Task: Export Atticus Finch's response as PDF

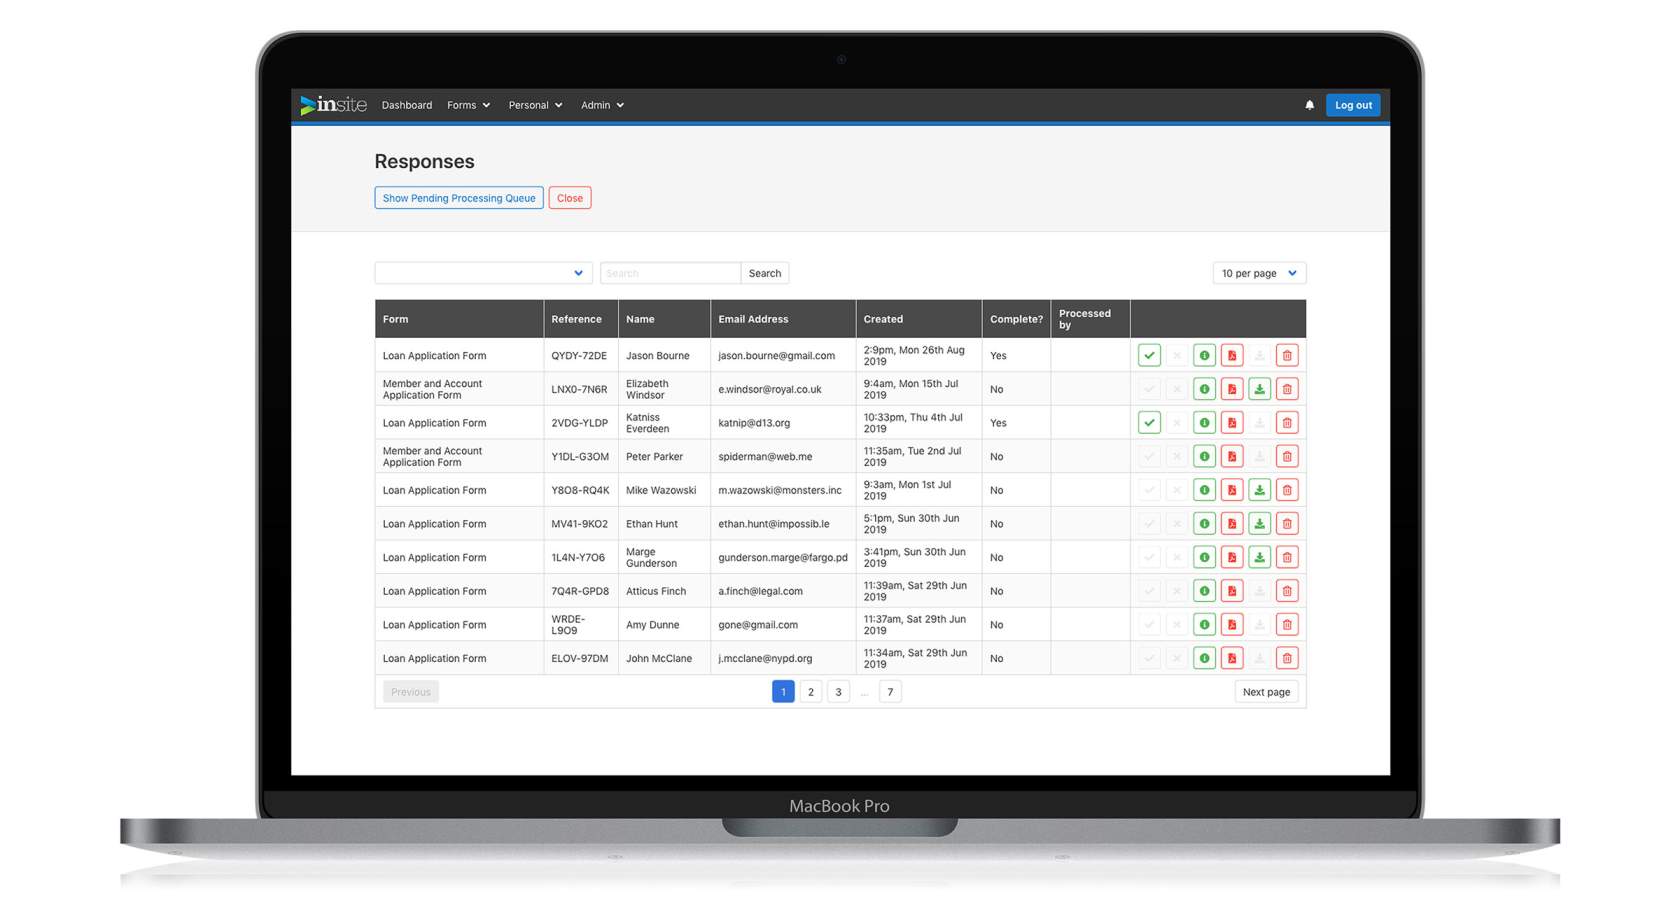Action: (x=1232, y=591)
